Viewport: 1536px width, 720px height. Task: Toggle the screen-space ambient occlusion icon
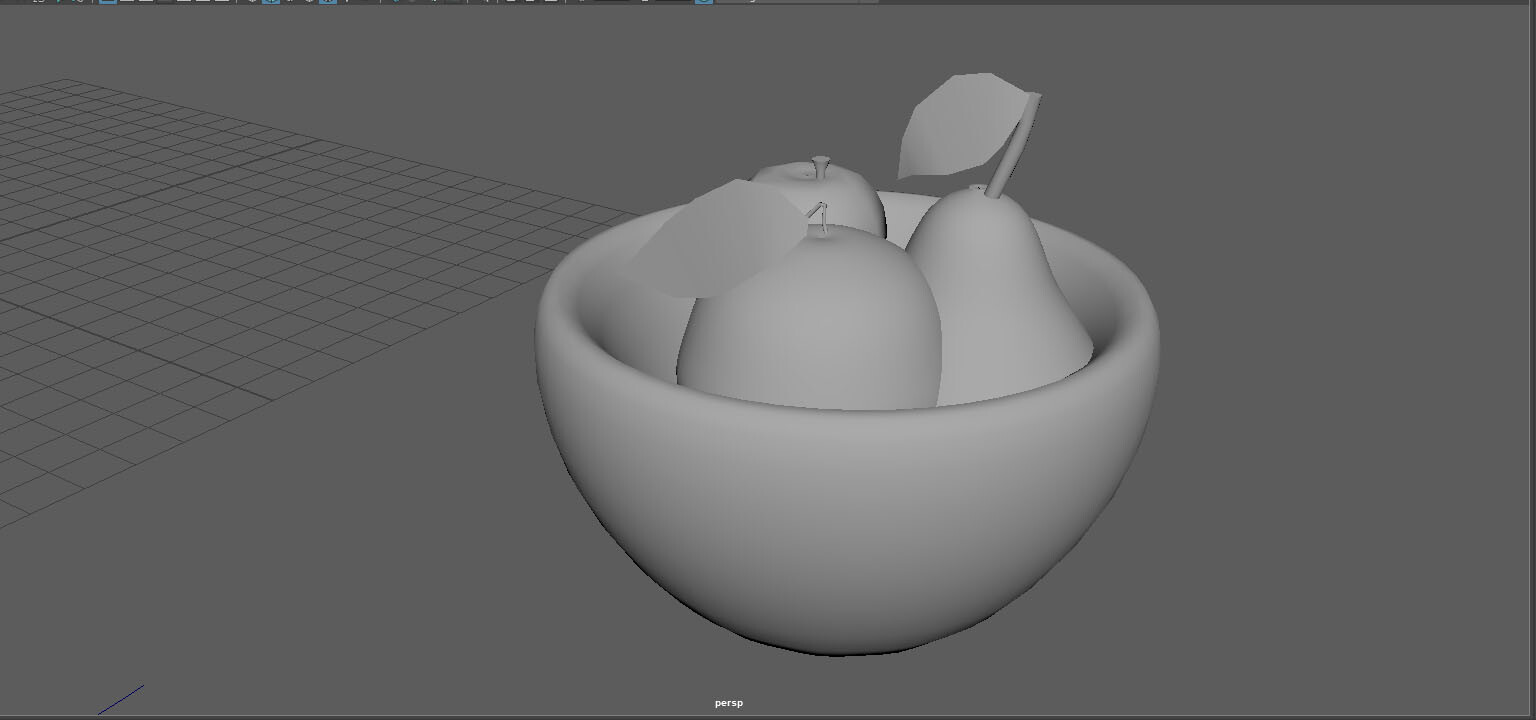click(x=204, y=4)
